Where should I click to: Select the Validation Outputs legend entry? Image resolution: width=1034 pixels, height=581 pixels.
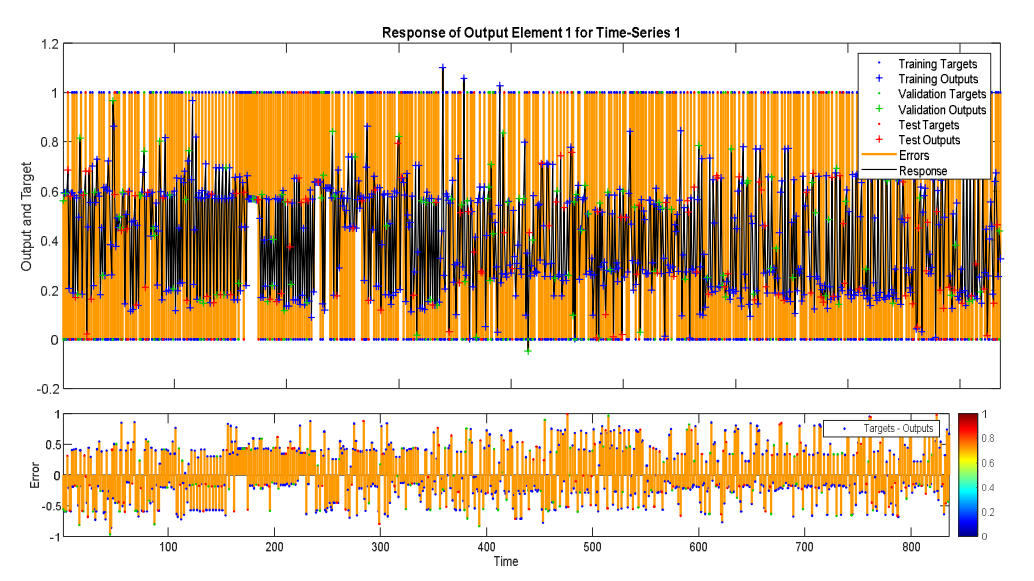[x=941, y=110]
